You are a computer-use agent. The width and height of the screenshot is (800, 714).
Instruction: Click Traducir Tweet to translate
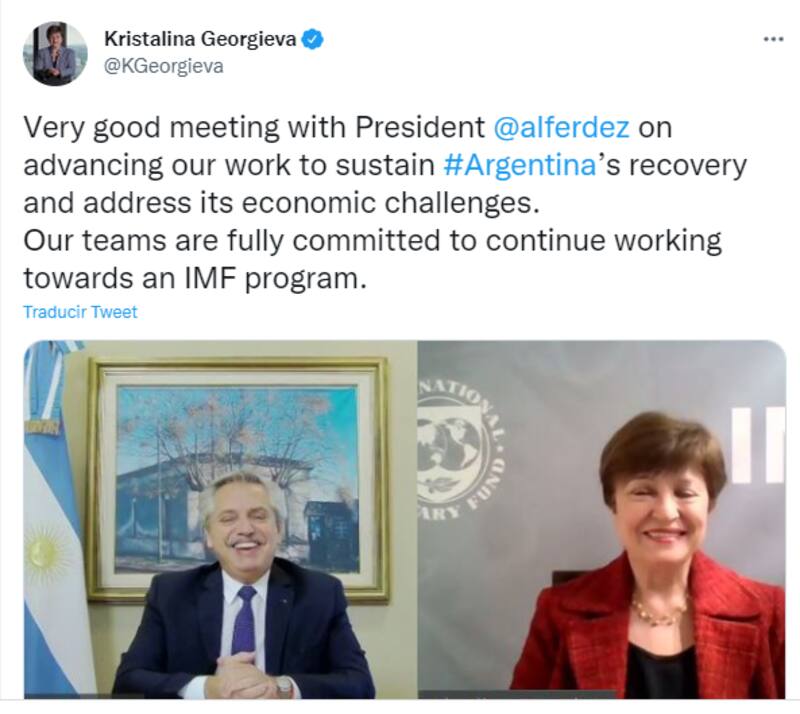coord(81,312)
